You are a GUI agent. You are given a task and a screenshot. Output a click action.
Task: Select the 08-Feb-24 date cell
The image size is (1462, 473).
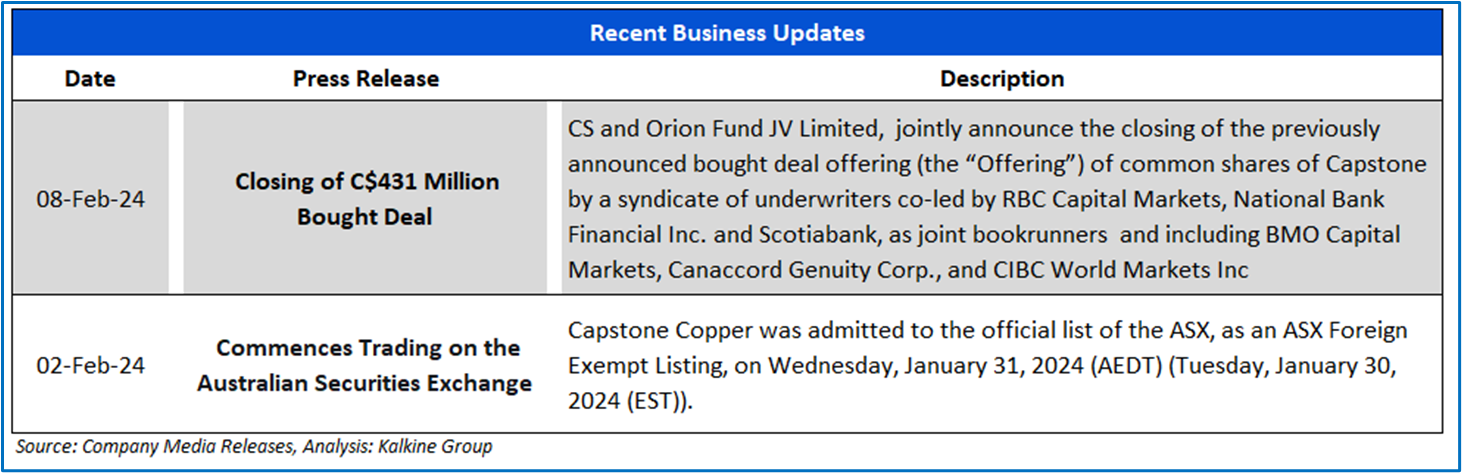click(90, 199)
